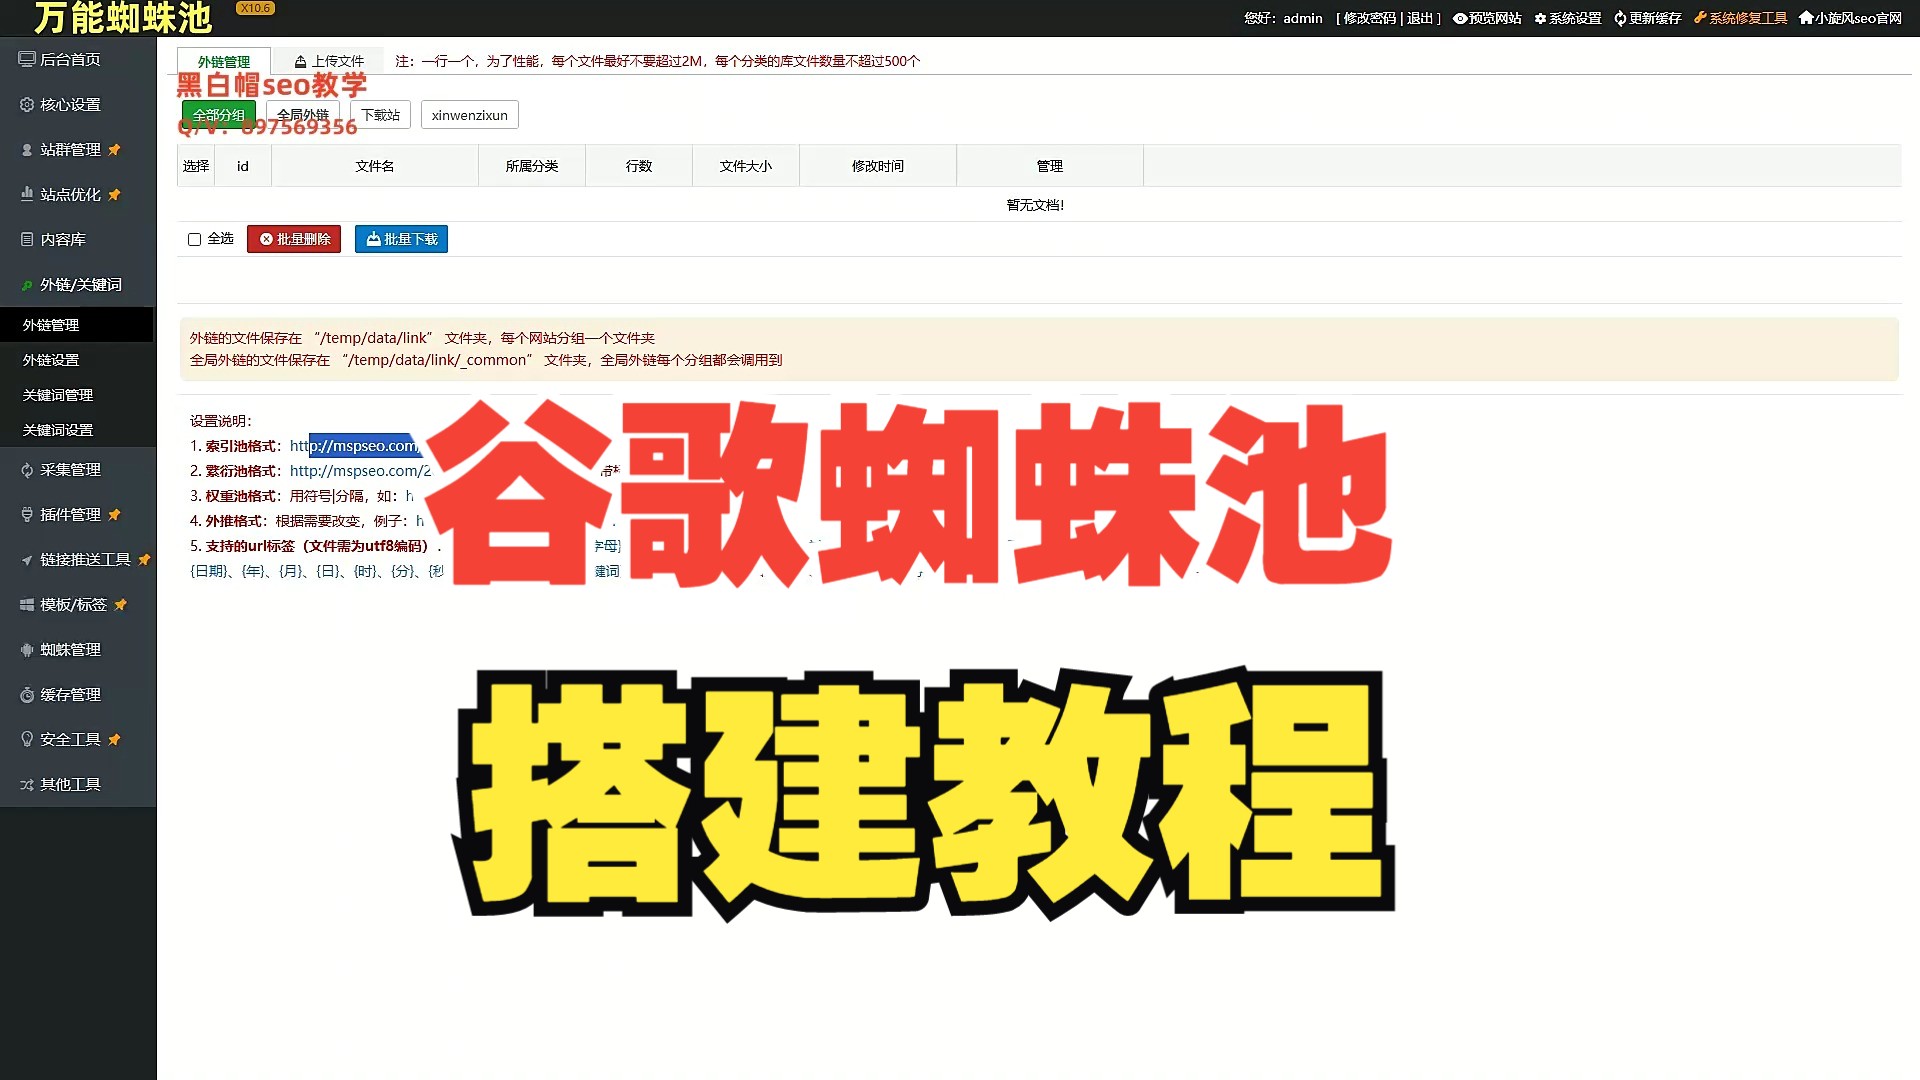Click the spider icon beside 蜘蛛管理
1920x1080 pixels.
(x=27, y=650)
